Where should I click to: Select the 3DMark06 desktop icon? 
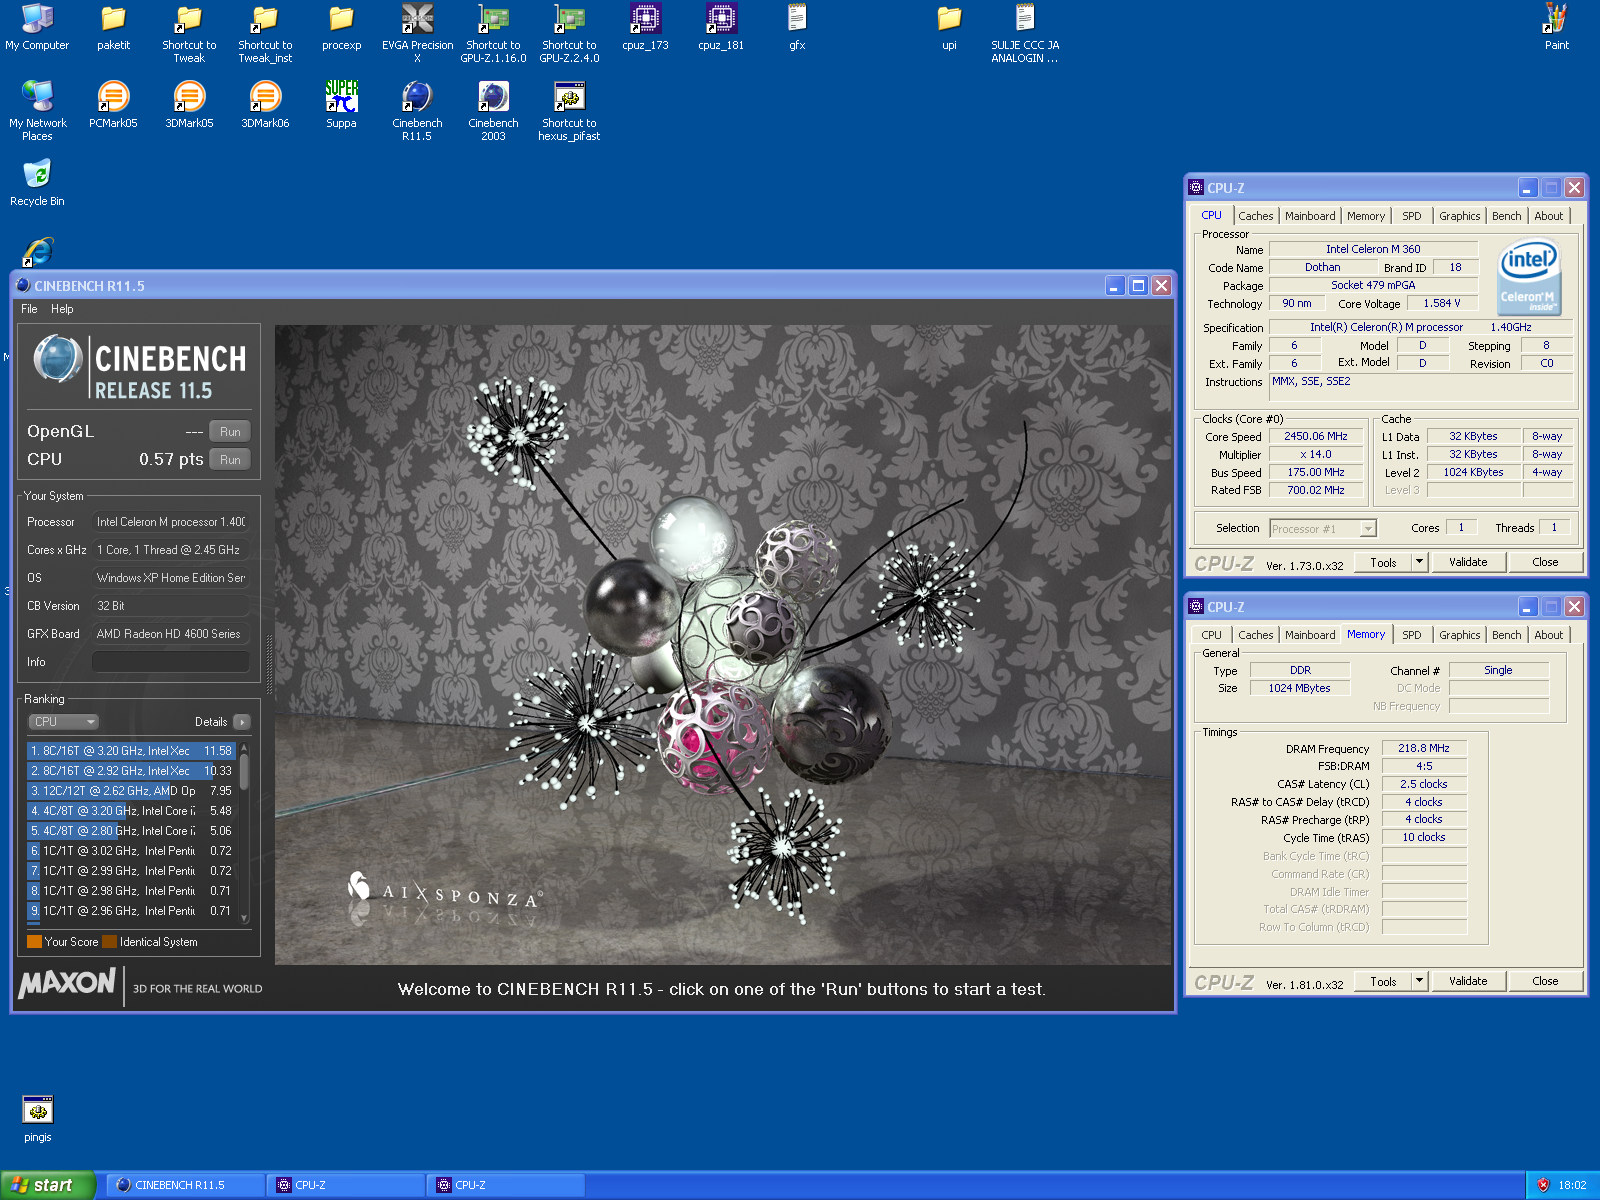coord(265,105)
